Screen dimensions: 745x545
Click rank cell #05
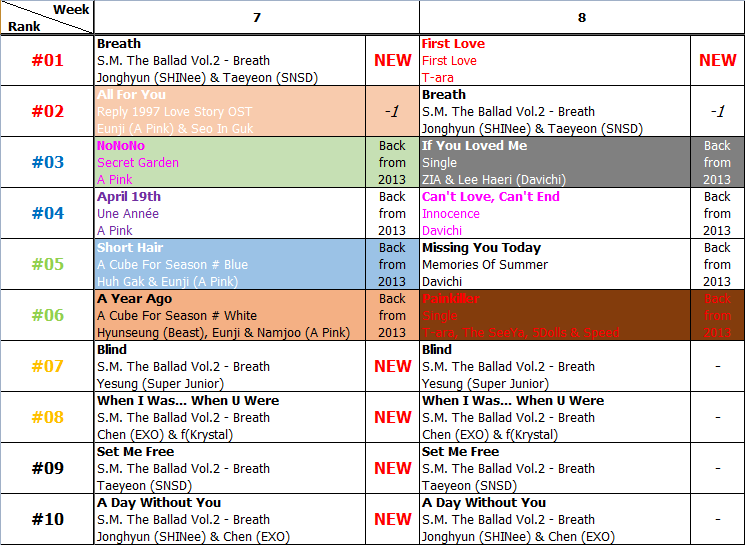pos(47,264)
